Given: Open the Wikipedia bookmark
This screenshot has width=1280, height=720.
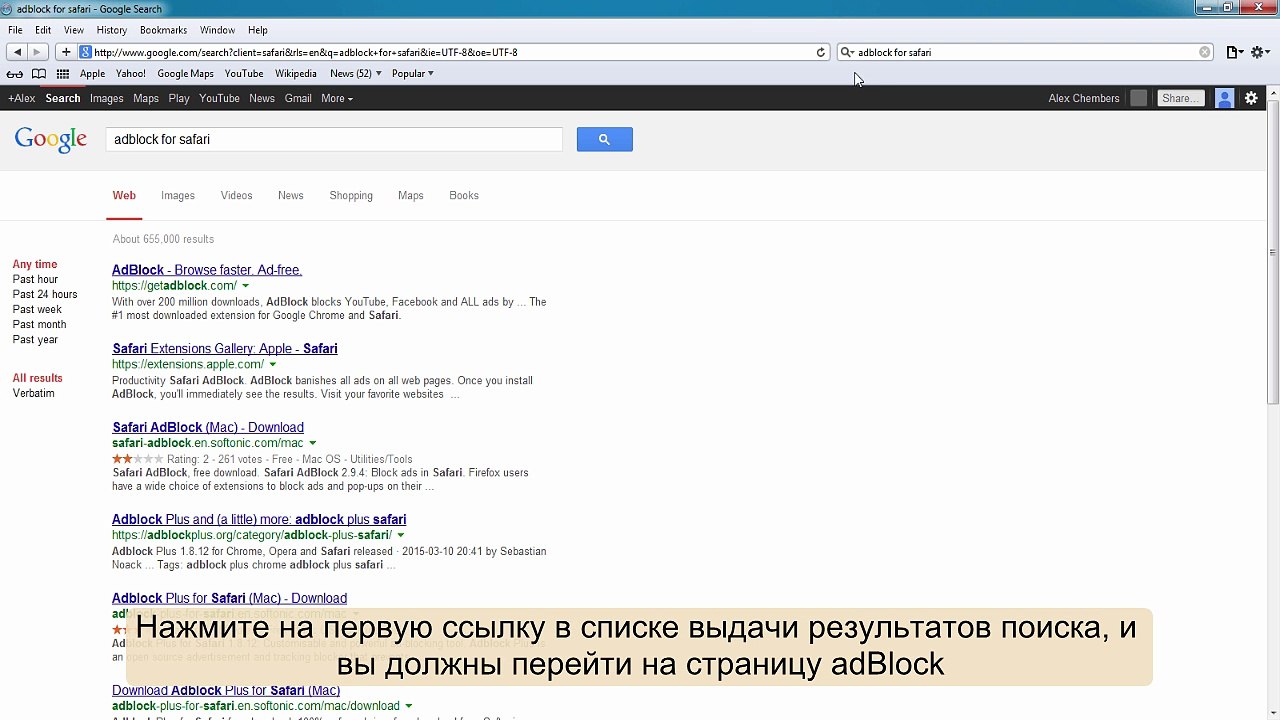Looking at the screenshot, I should (x=296, y=74).
